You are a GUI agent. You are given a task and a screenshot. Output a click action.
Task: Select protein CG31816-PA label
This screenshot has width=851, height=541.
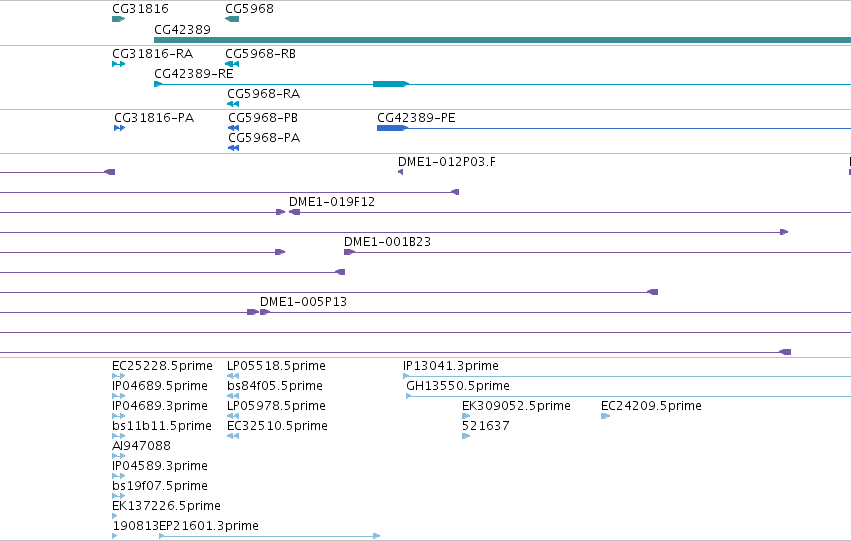(154, 117)
